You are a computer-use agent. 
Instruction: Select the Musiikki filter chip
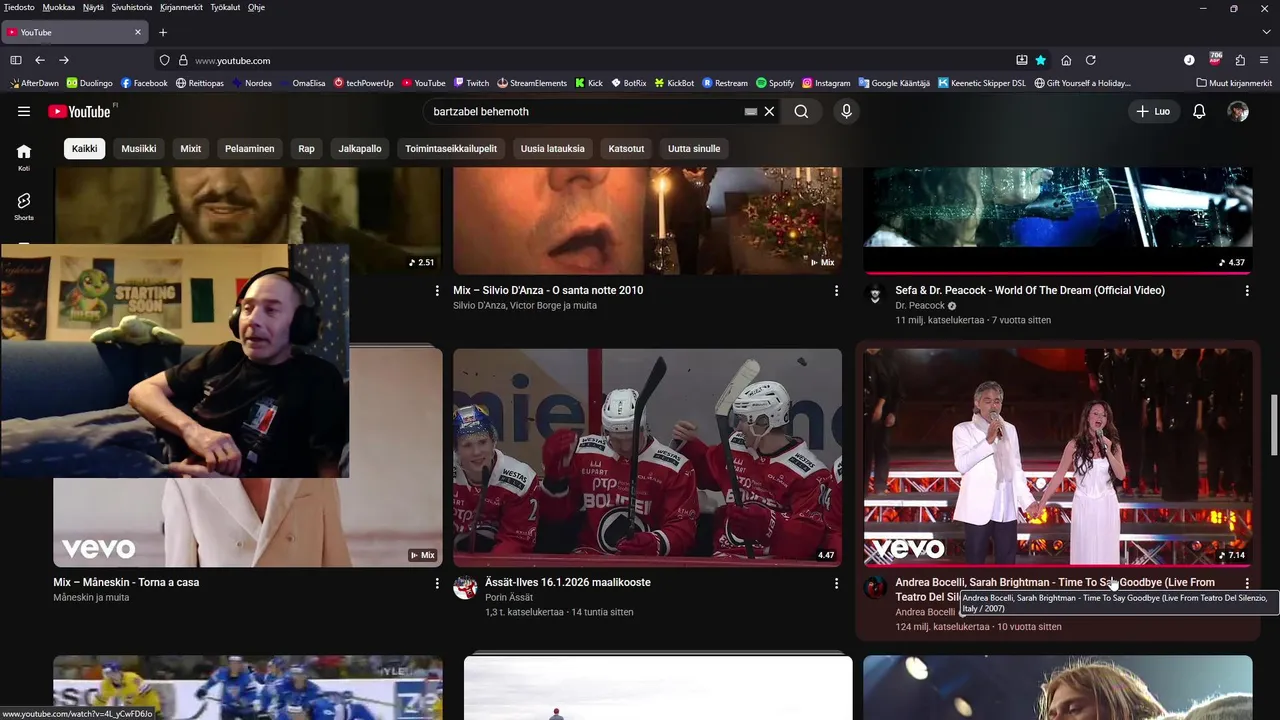point(139,149)
